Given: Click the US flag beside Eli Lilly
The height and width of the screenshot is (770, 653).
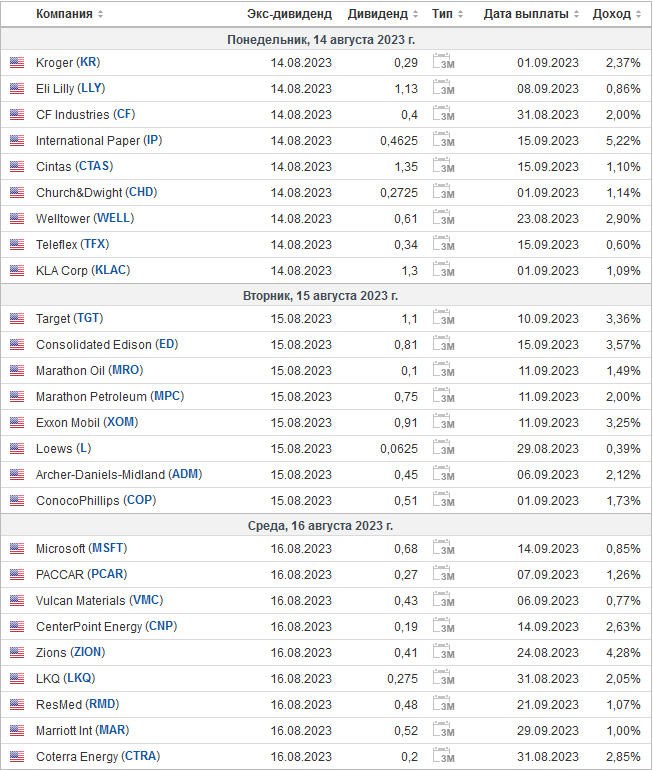Looking at the screenshot, I should pyautogui.click(x=17, y=88).
